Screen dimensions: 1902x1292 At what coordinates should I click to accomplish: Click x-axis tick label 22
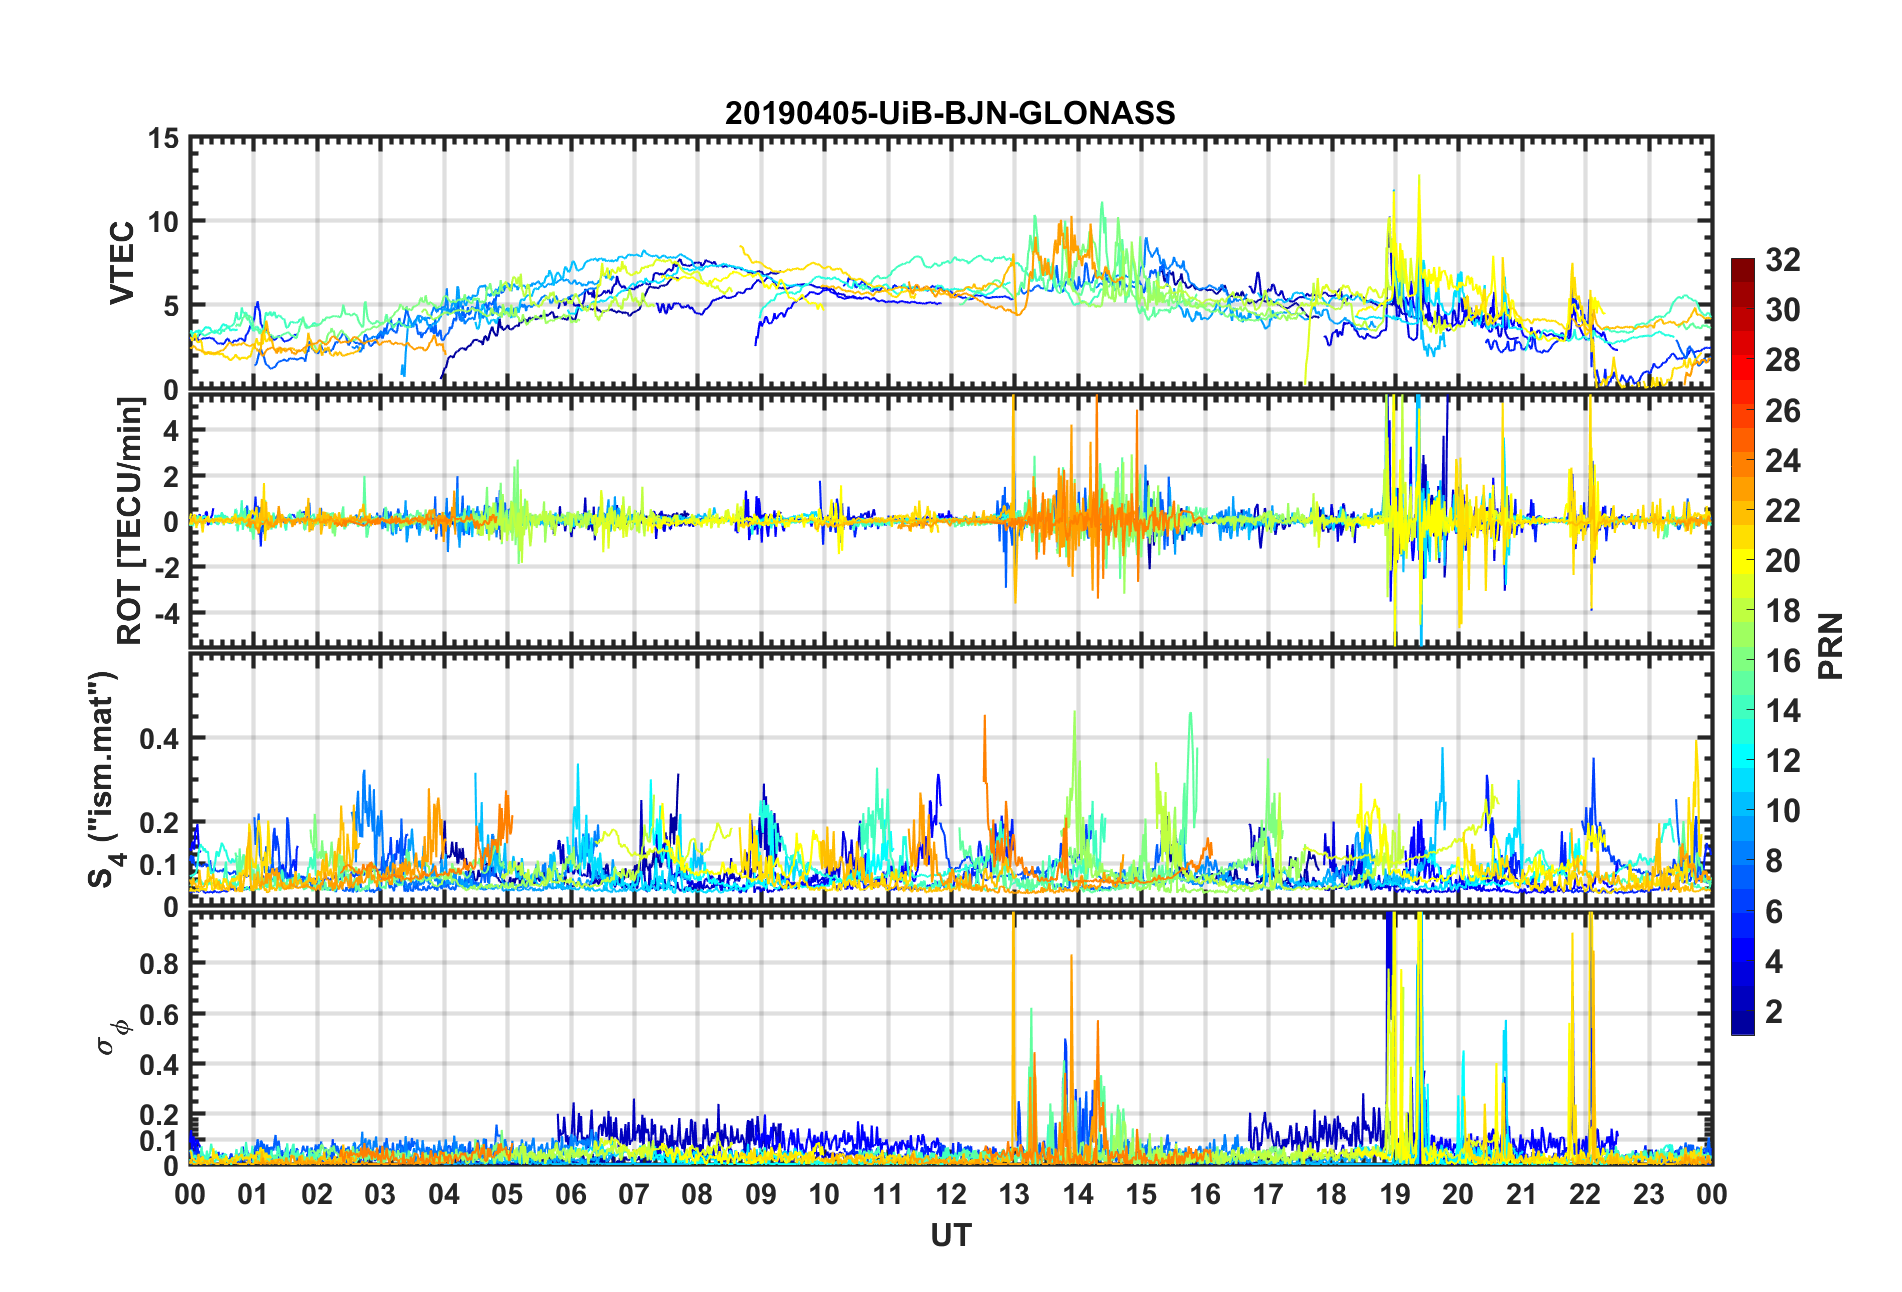point(1585,1194)
